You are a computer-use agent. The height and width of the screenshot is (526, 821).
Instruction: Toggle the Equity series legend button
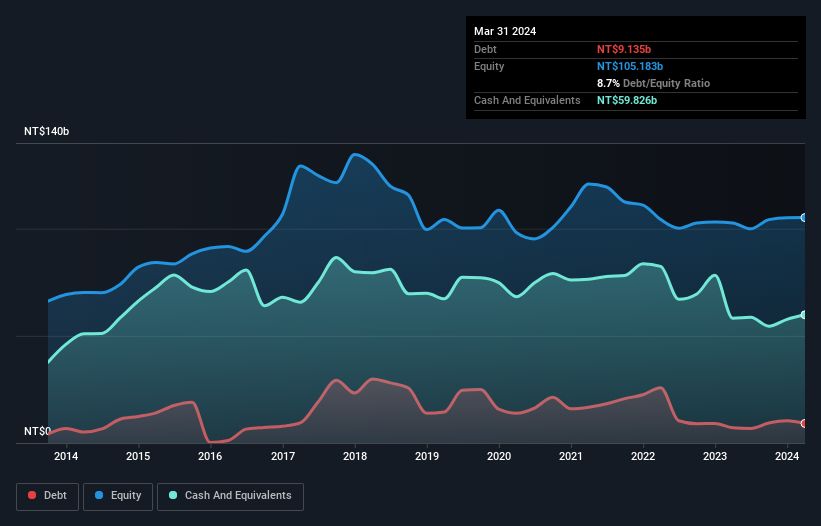(x=118, y=496)
